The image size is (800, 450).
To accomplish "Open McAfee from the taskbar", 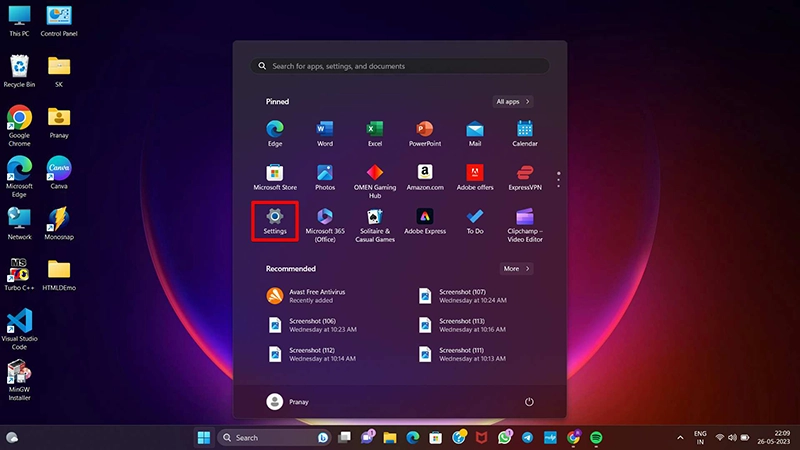I will (481, 437).
